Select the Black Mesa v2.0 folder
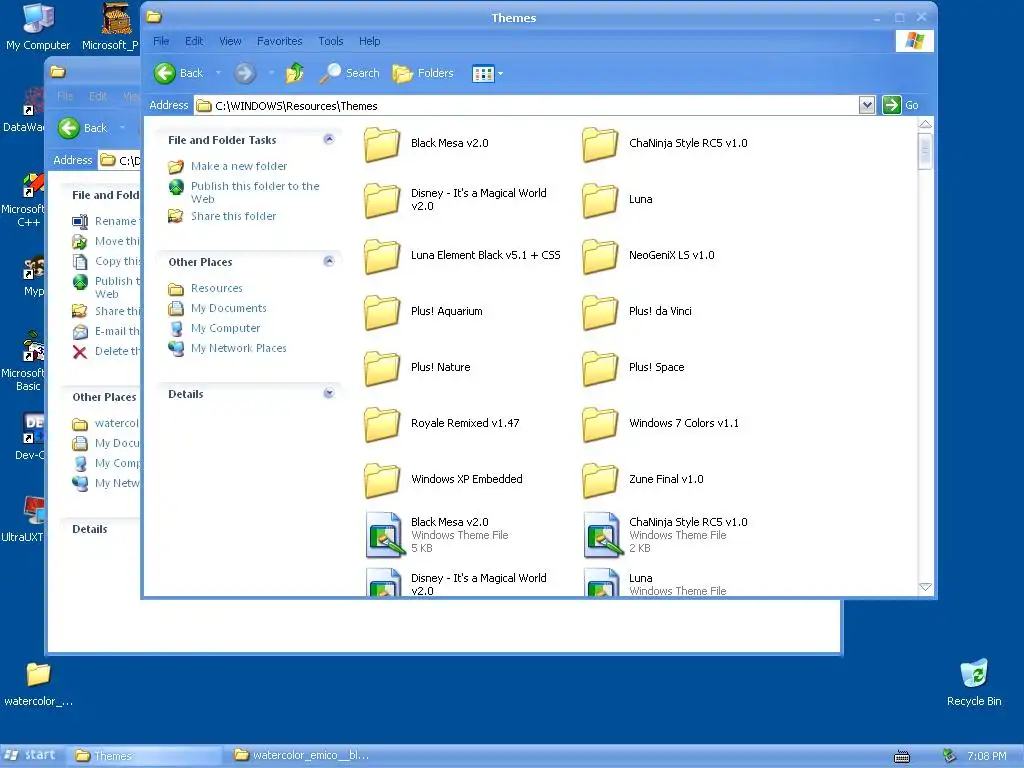The height and width of the screenshot is (768, 1024). coord(426,144)
